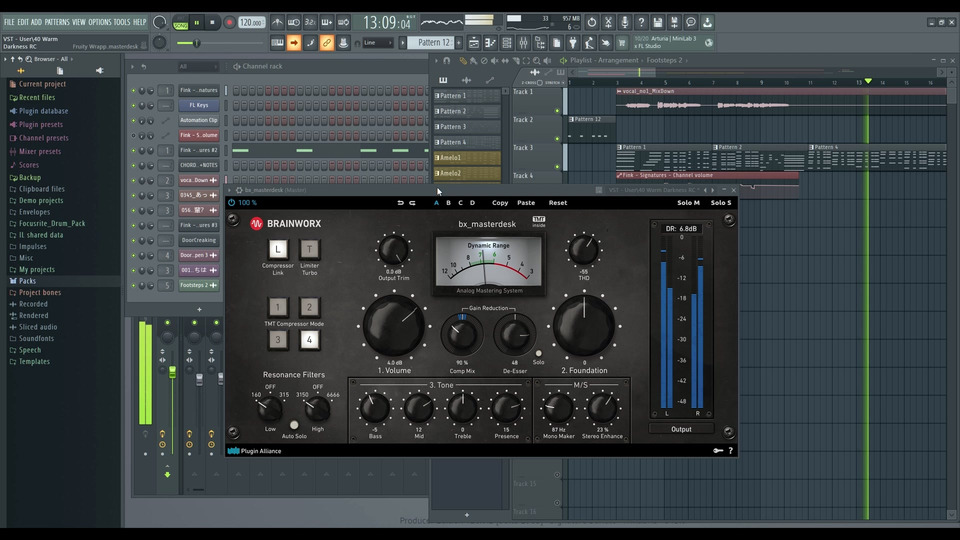
Task: Click the large Volume knob
Action: tap(394, 326)
